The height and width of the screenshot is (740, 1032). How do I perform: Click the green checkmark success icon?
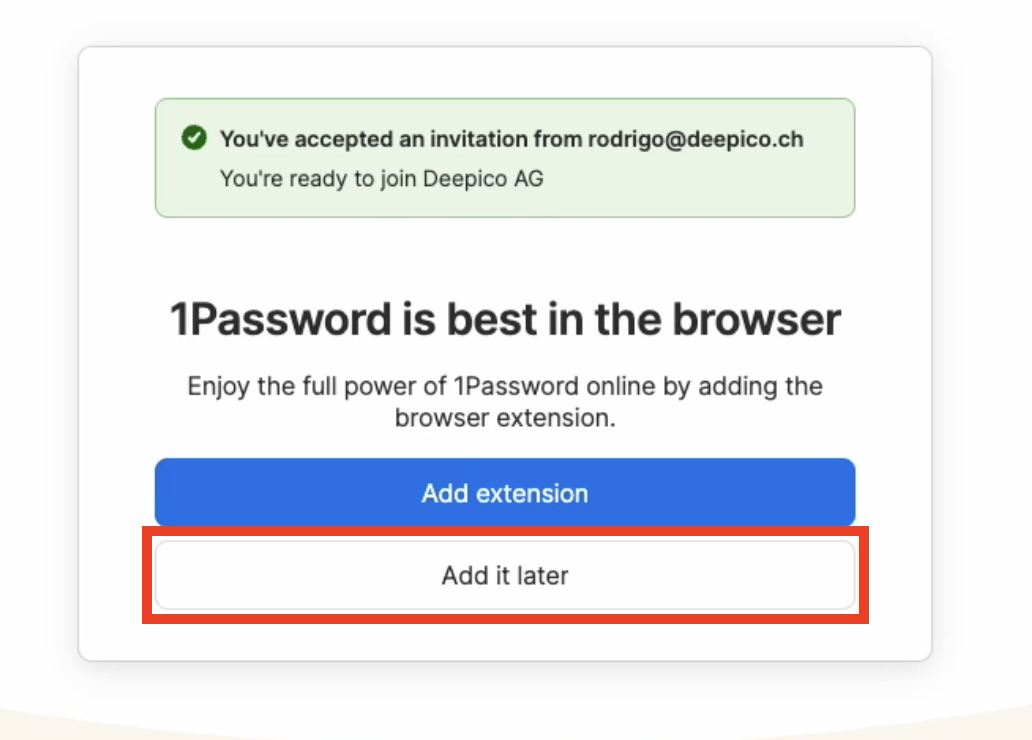pos(194,138)
